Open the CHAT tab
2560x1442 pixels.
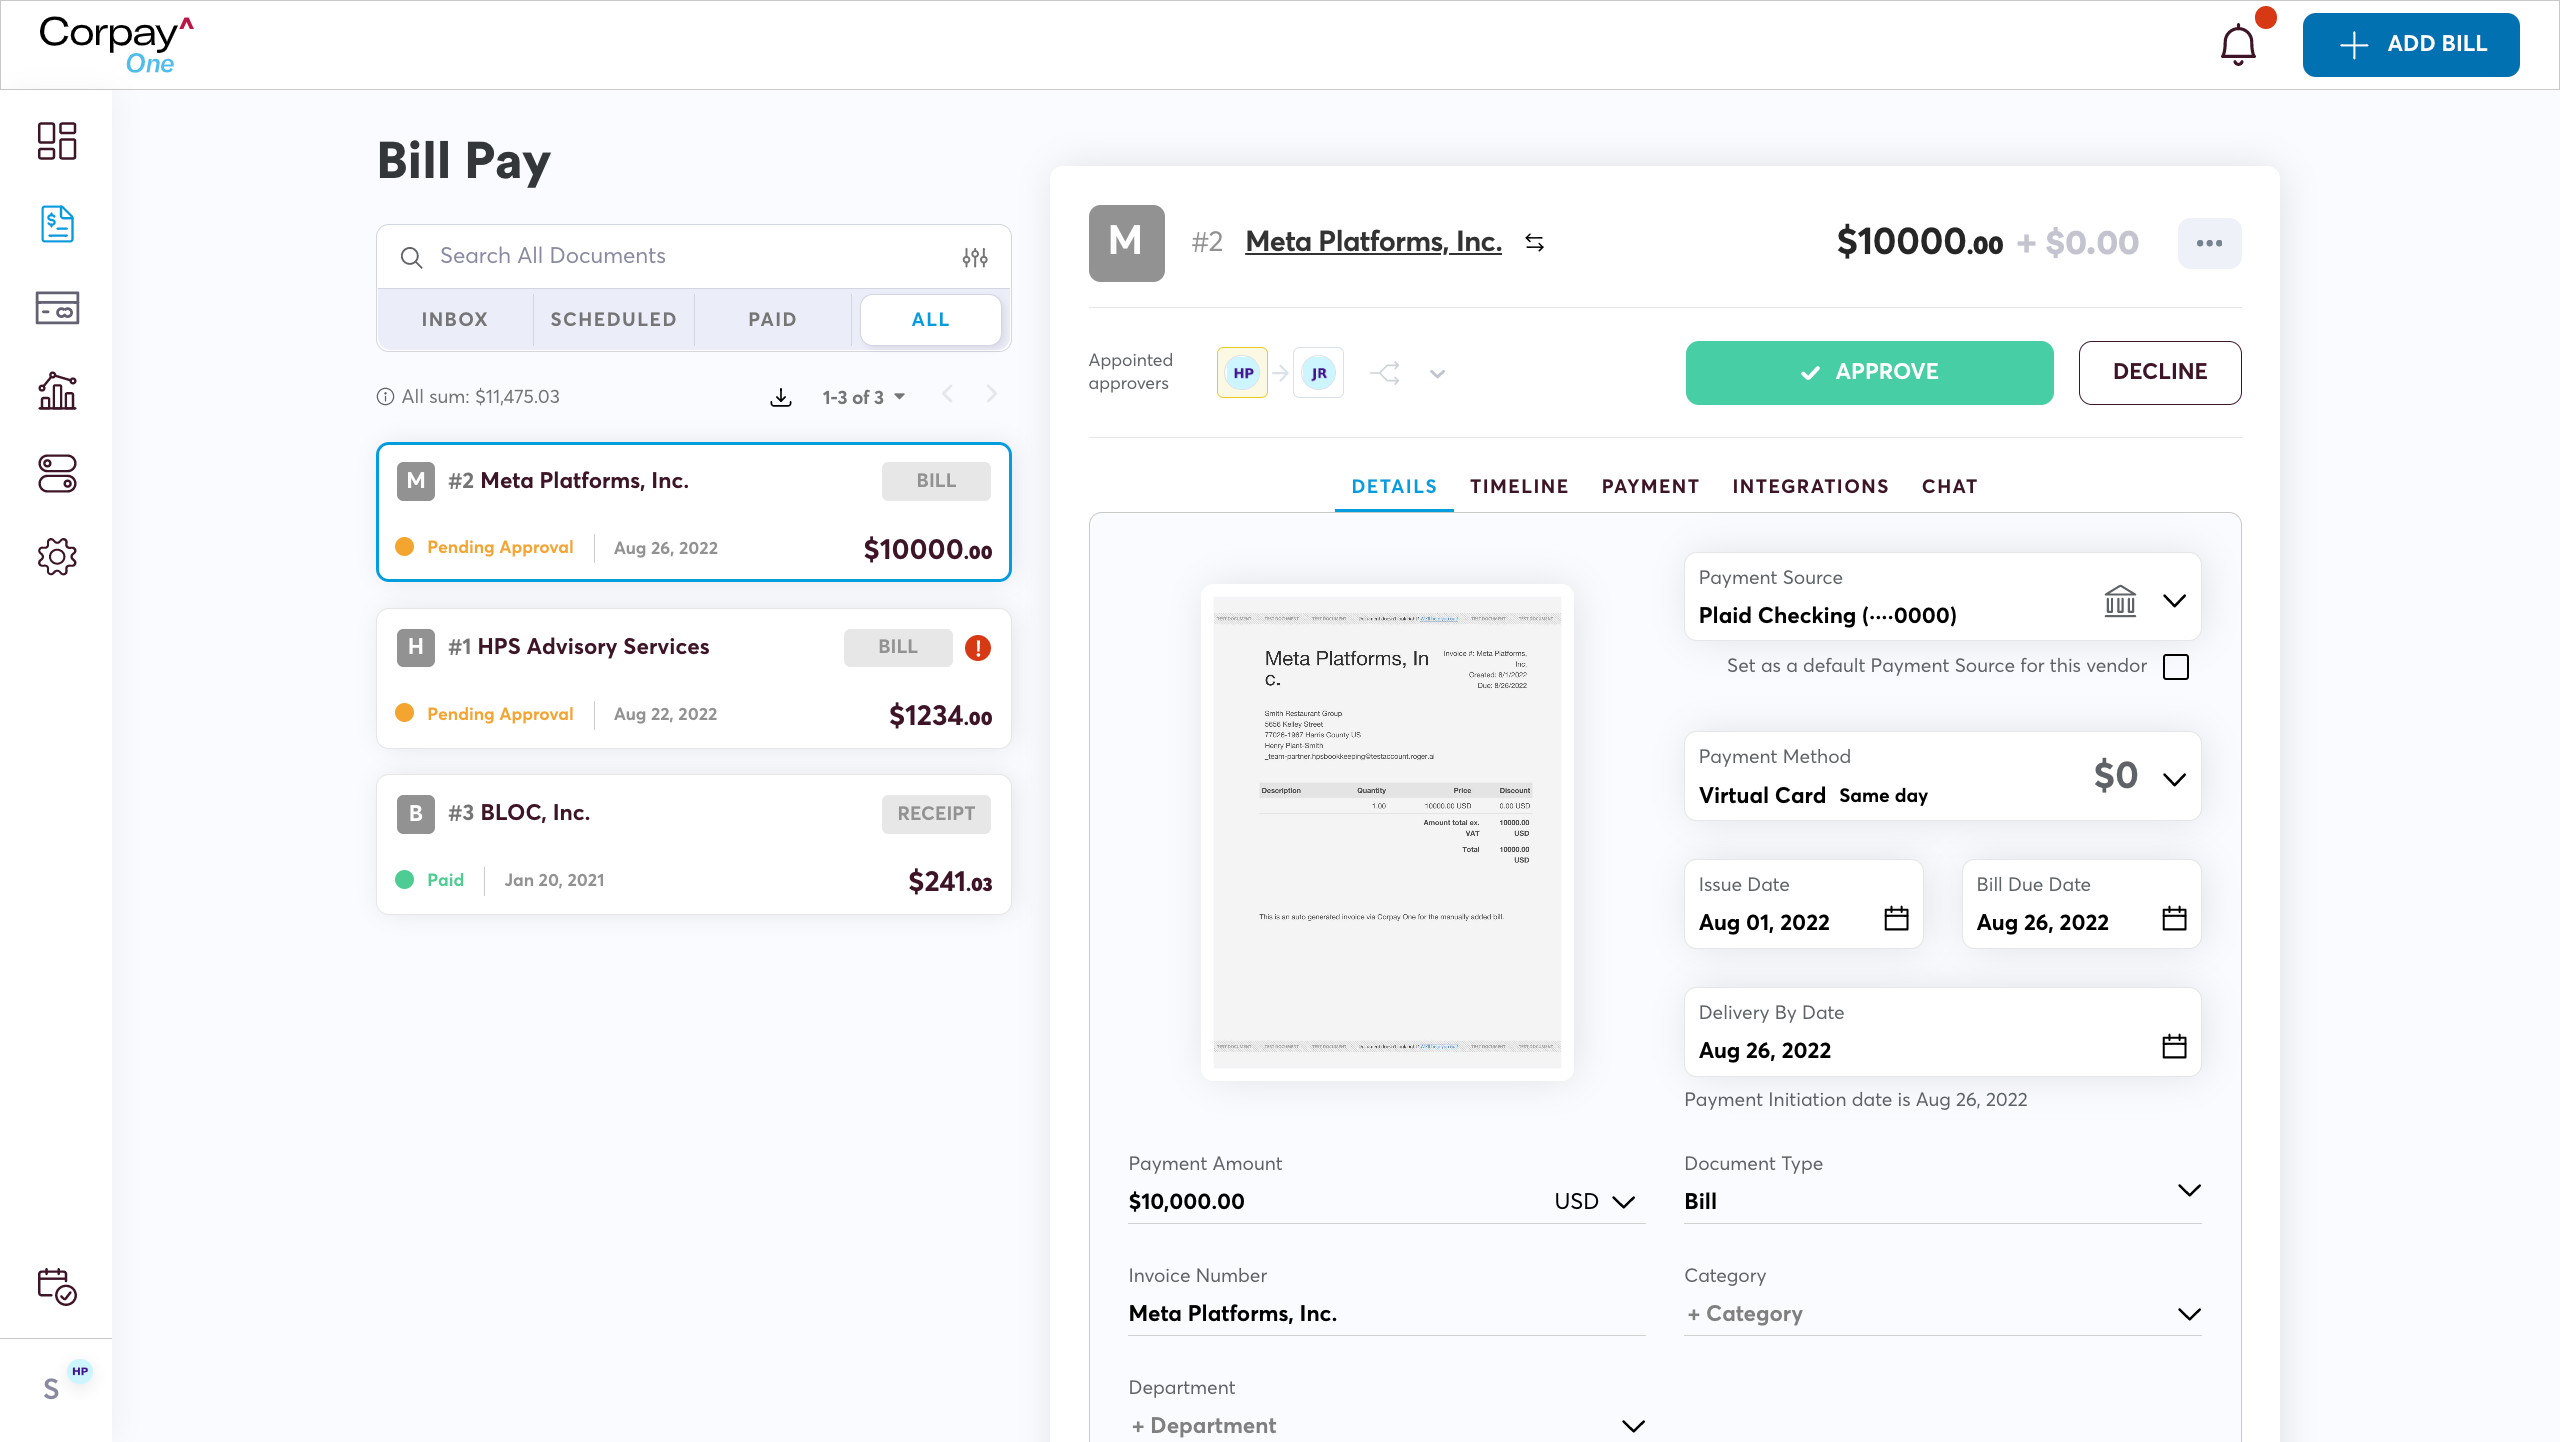[x=1949, y=487]
